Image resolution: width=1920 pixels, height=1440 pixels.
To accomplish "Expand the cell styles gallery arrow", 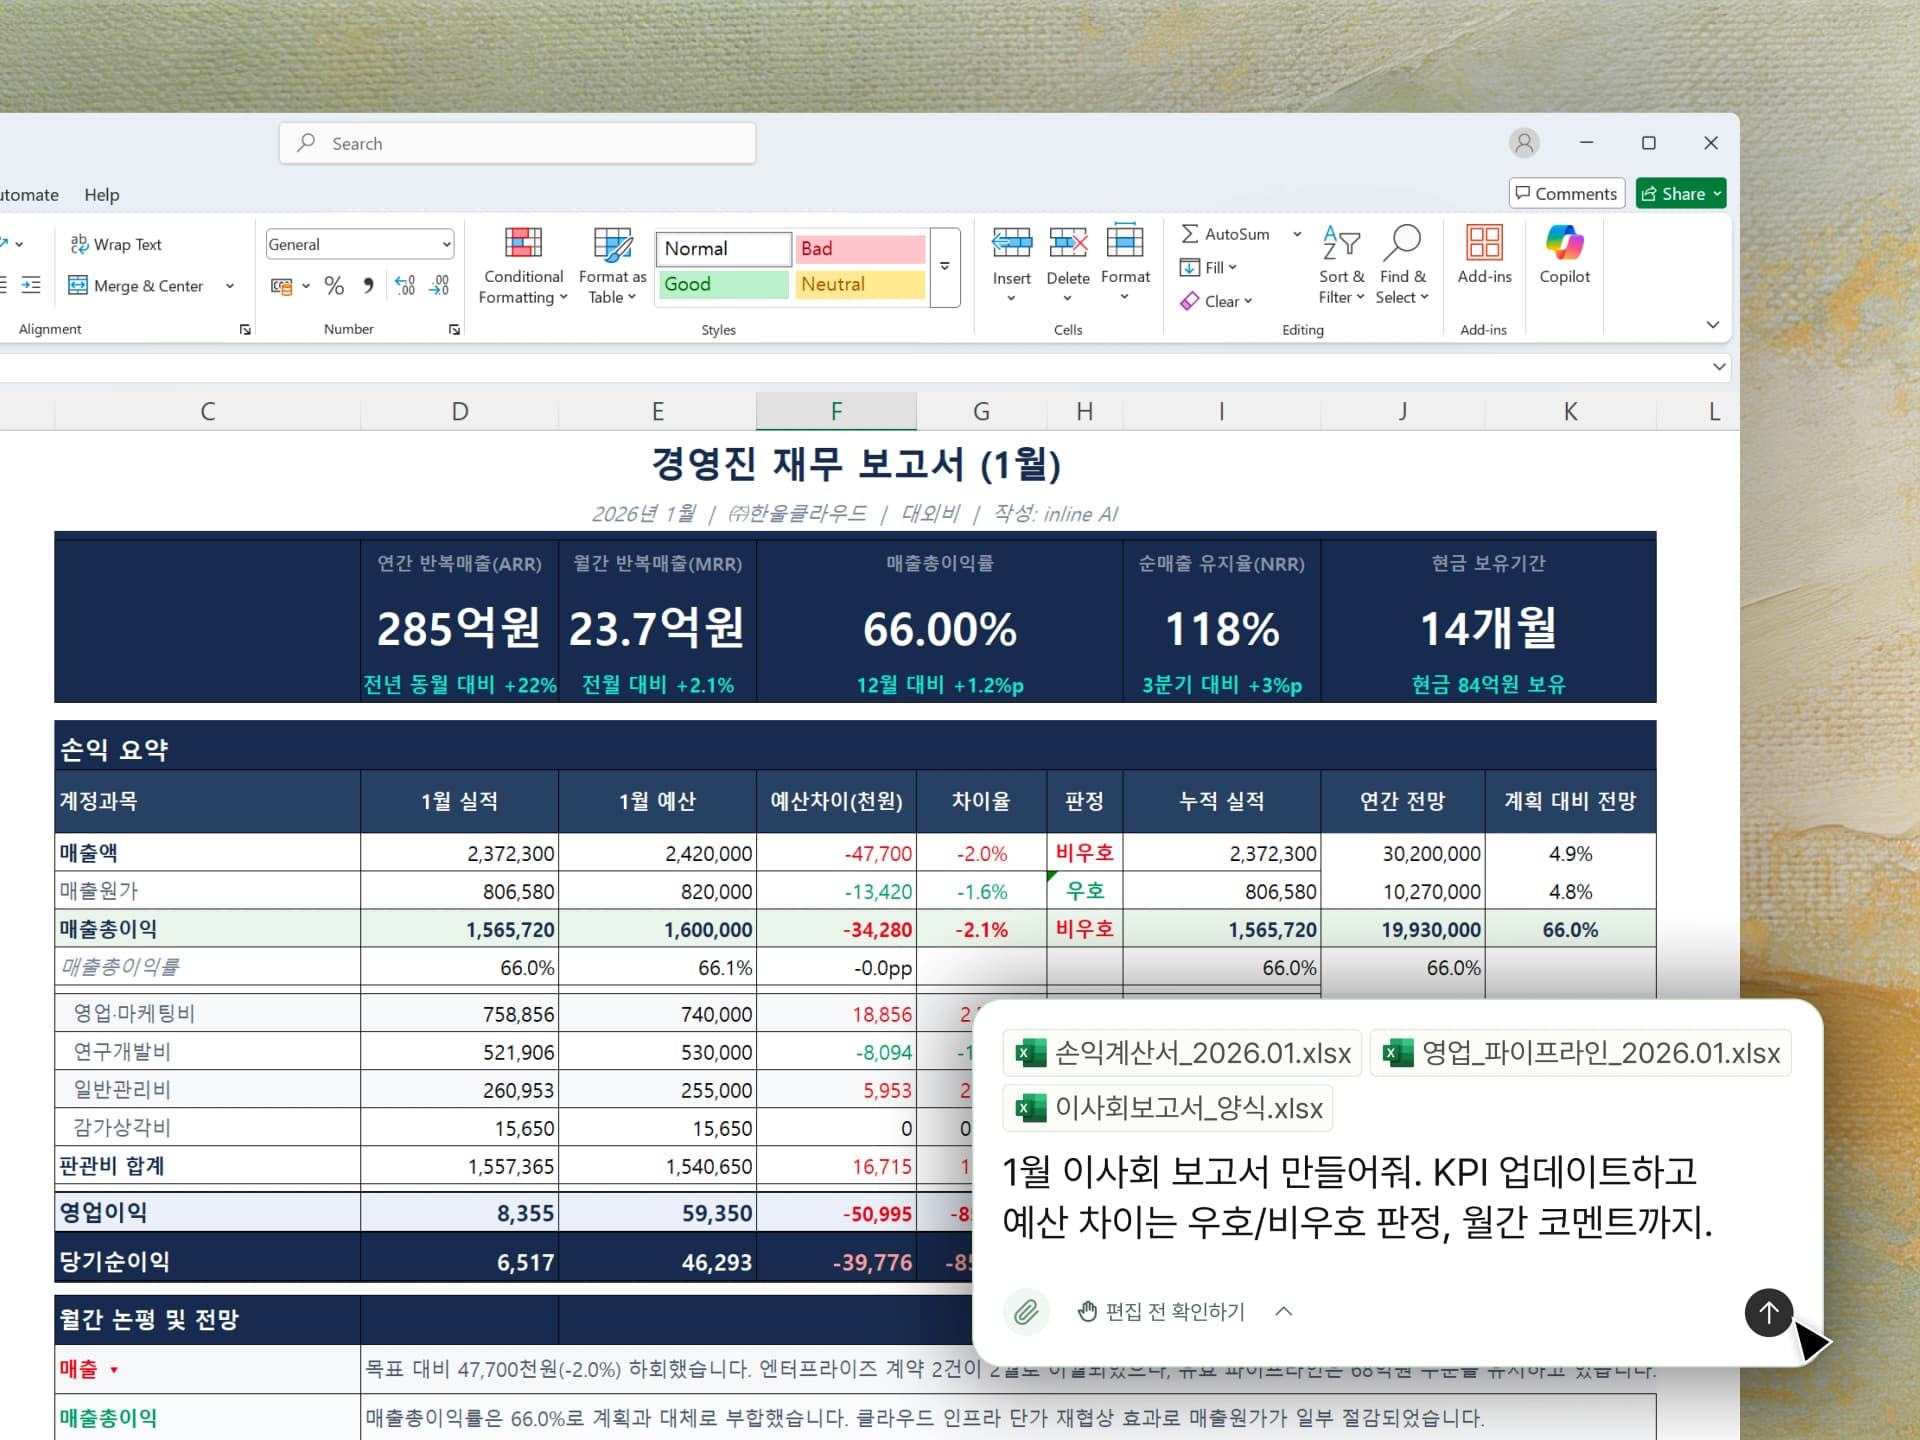I will pos(944,267).
